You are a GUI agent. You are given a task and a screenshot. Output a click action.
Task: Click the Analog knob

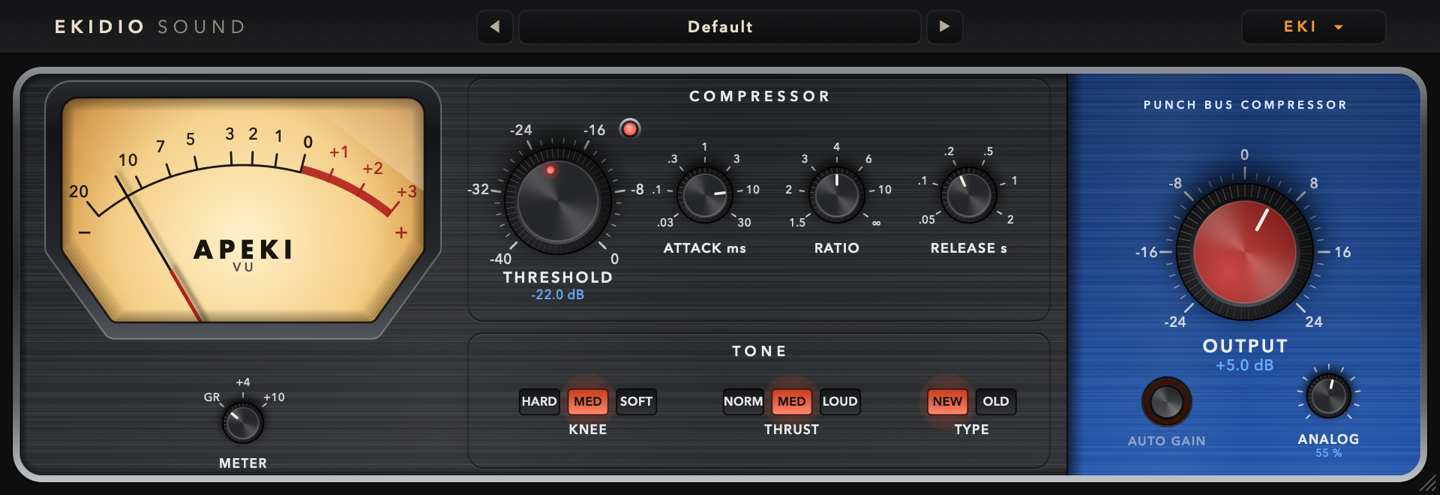coord(1329,397)
